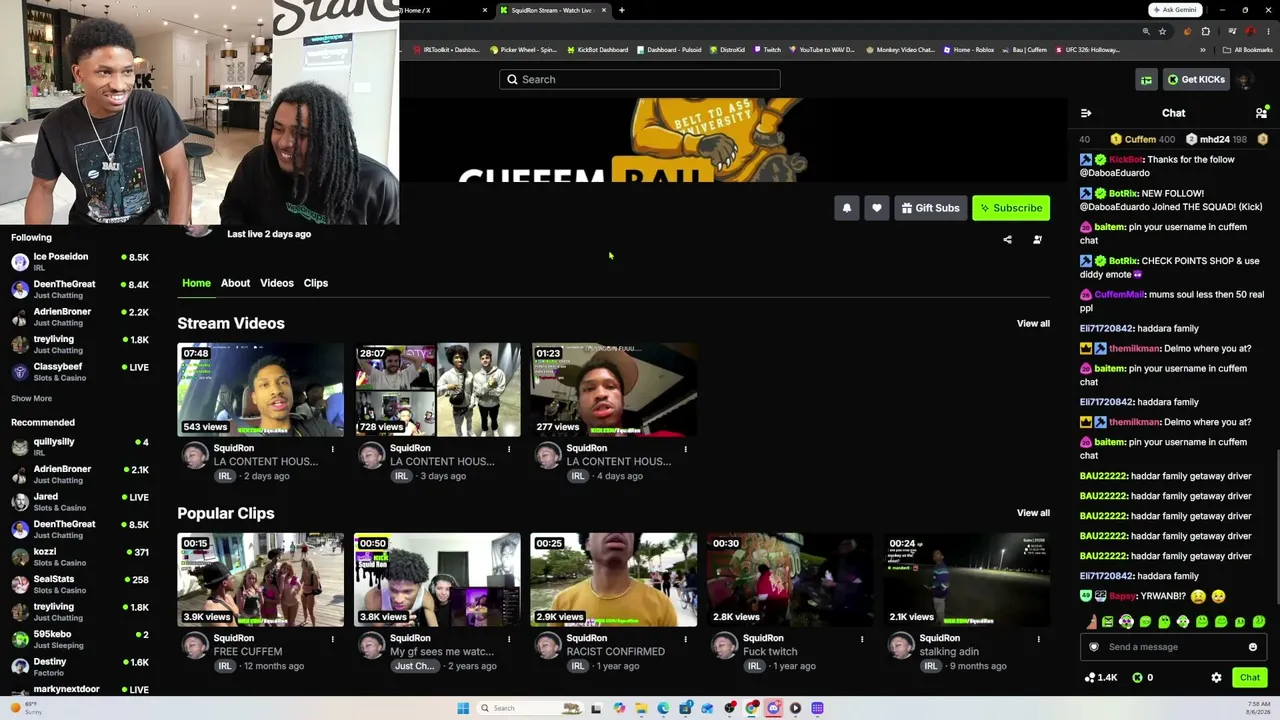Click the Subscribe button
The width and height of the screenshot is (1280, 720).
click(1011, 208)
